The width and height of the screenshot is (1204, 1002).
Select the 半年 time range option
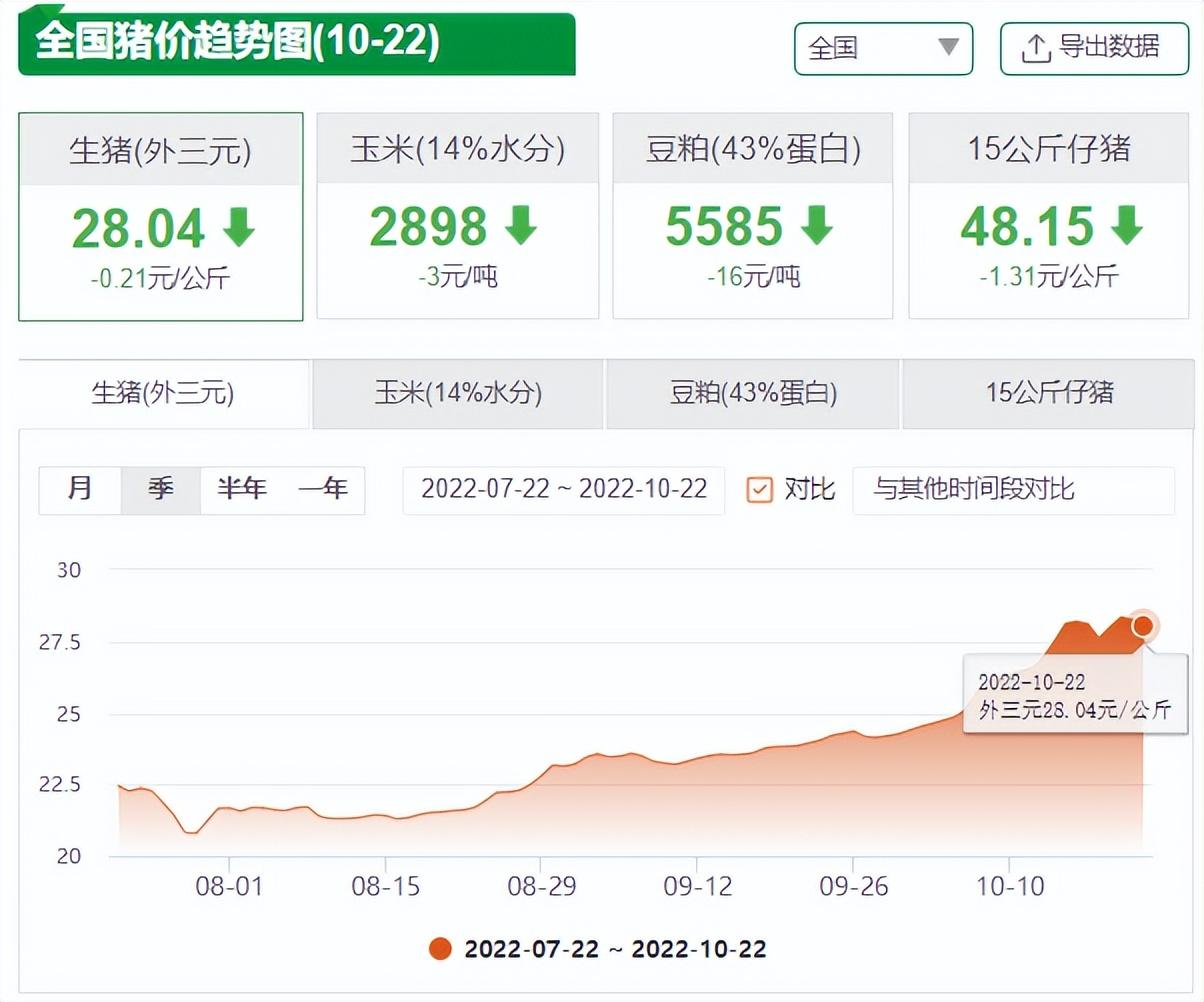click(x=243, y=490)
